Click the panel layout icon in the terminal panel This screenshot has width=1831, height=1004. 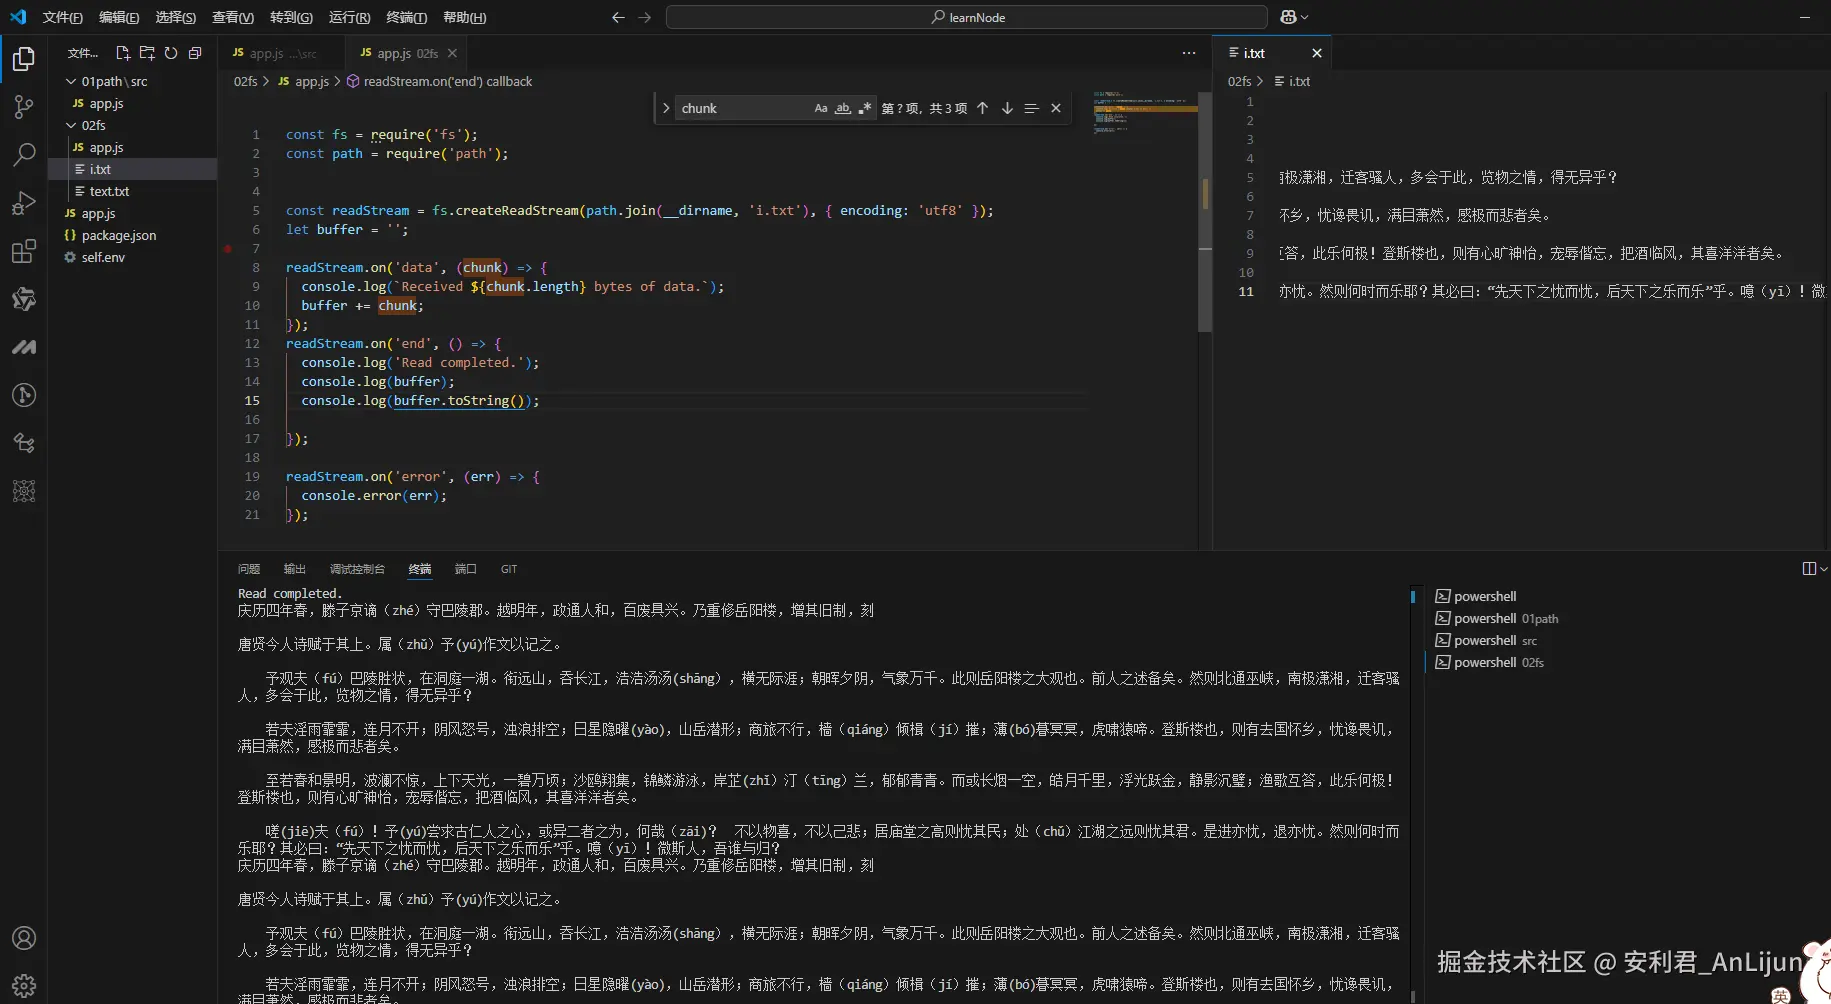[1809, 569]
